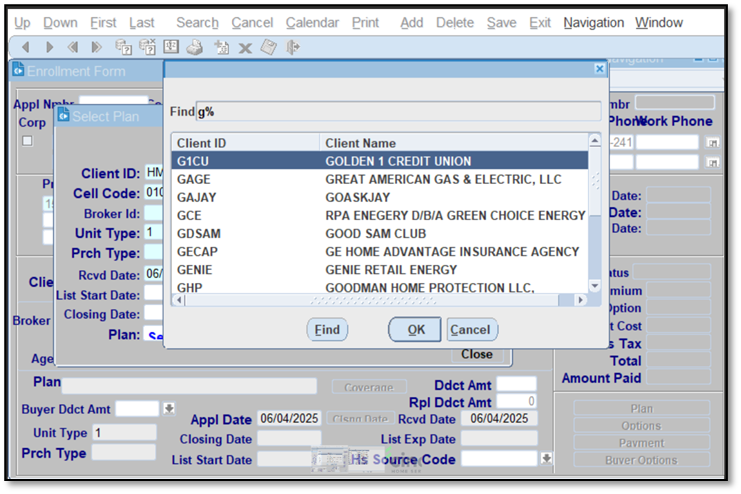741x494 pixels.
Task: Open Hs Source Code dropdown arrow
Action: (x=546, y=458)
